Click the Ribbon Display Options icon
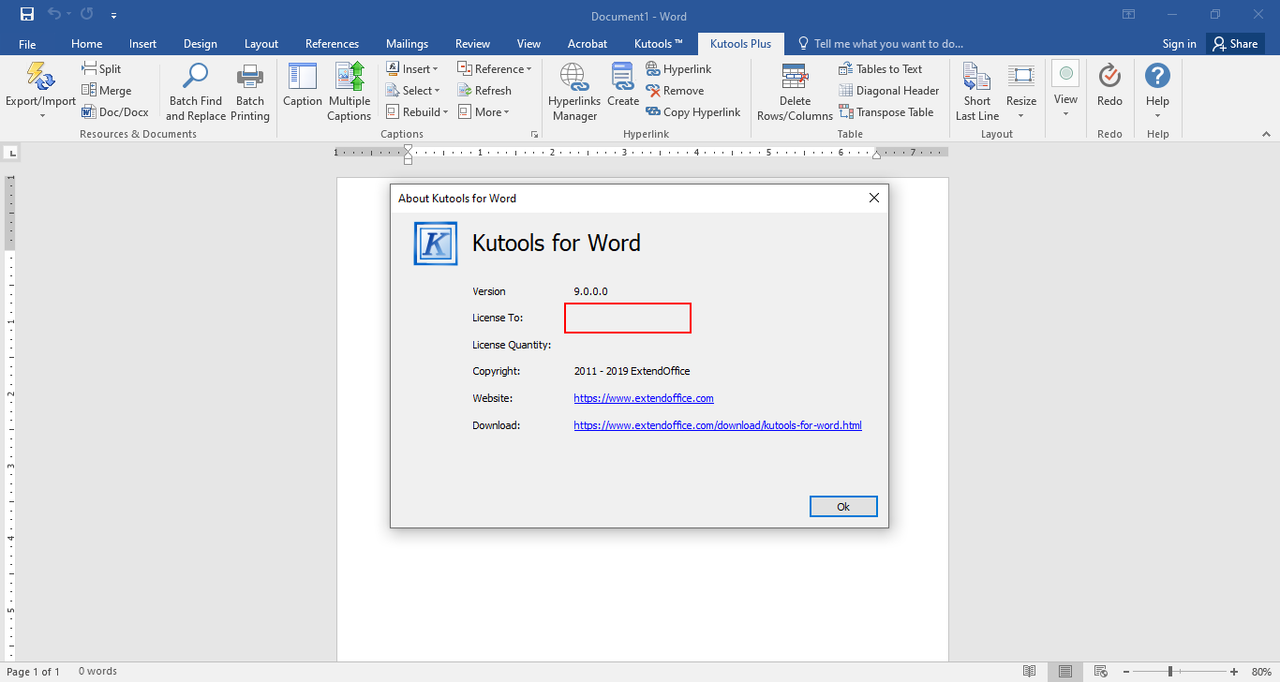Image resolution: width=1280 pixels, height=682 pixels. click(x=1128, y=15)
